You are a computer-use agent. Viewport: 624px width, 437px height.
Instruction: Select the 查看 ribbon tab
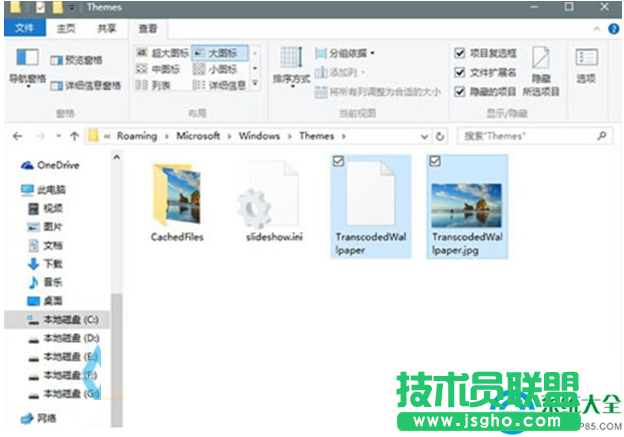point(148,28)
